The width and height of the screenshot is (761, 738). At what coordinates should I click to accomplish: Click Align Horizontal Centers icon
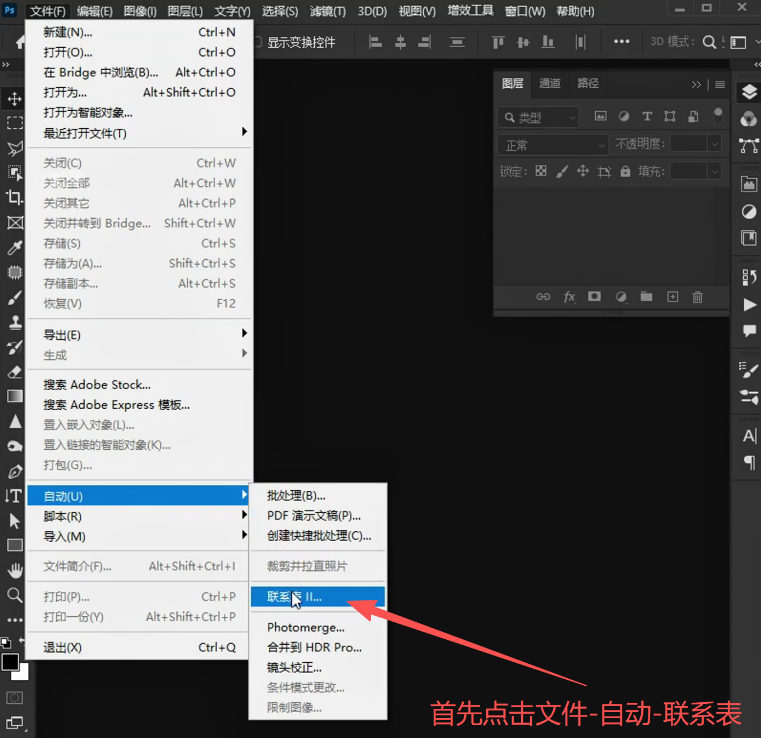tap(400, 42)
